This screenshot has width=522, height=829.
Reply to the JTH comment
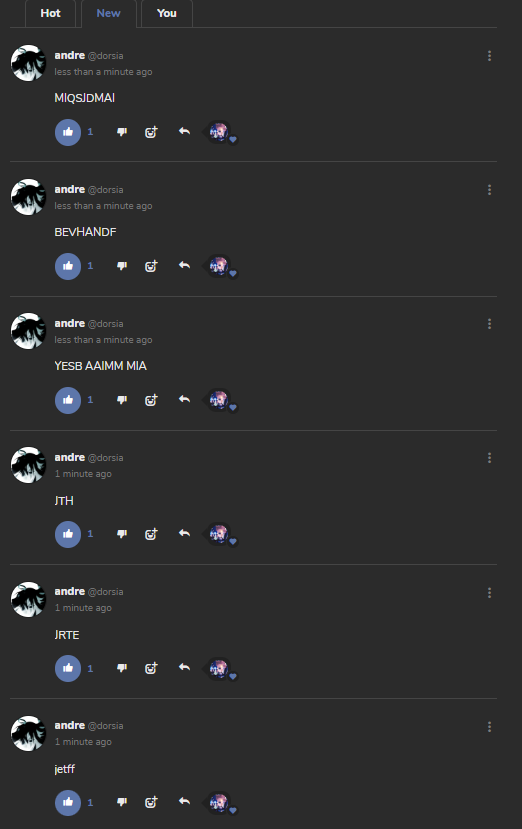(x=184, y=533)
